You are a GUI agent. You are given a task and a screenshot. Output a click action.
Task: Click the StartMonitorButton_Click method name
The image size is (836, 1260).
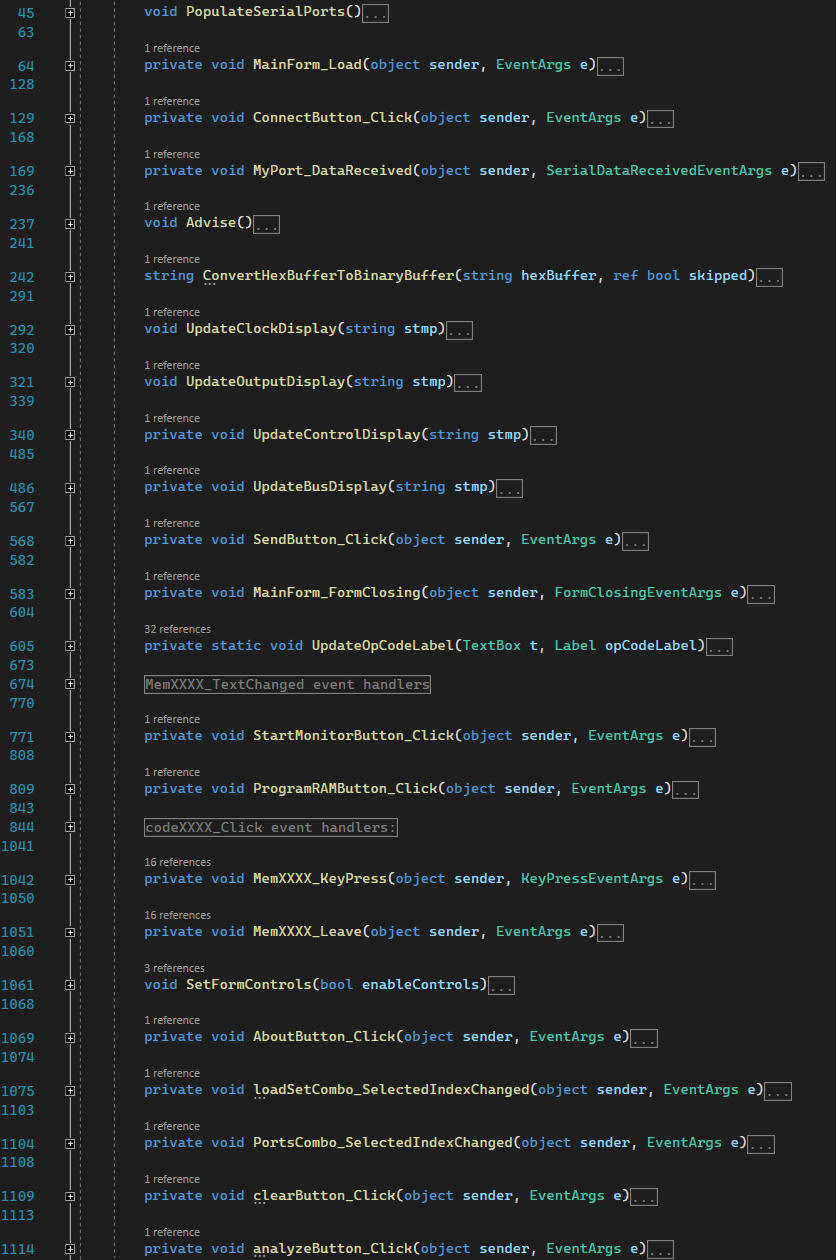pyautogui.click(x=354, y=736)
